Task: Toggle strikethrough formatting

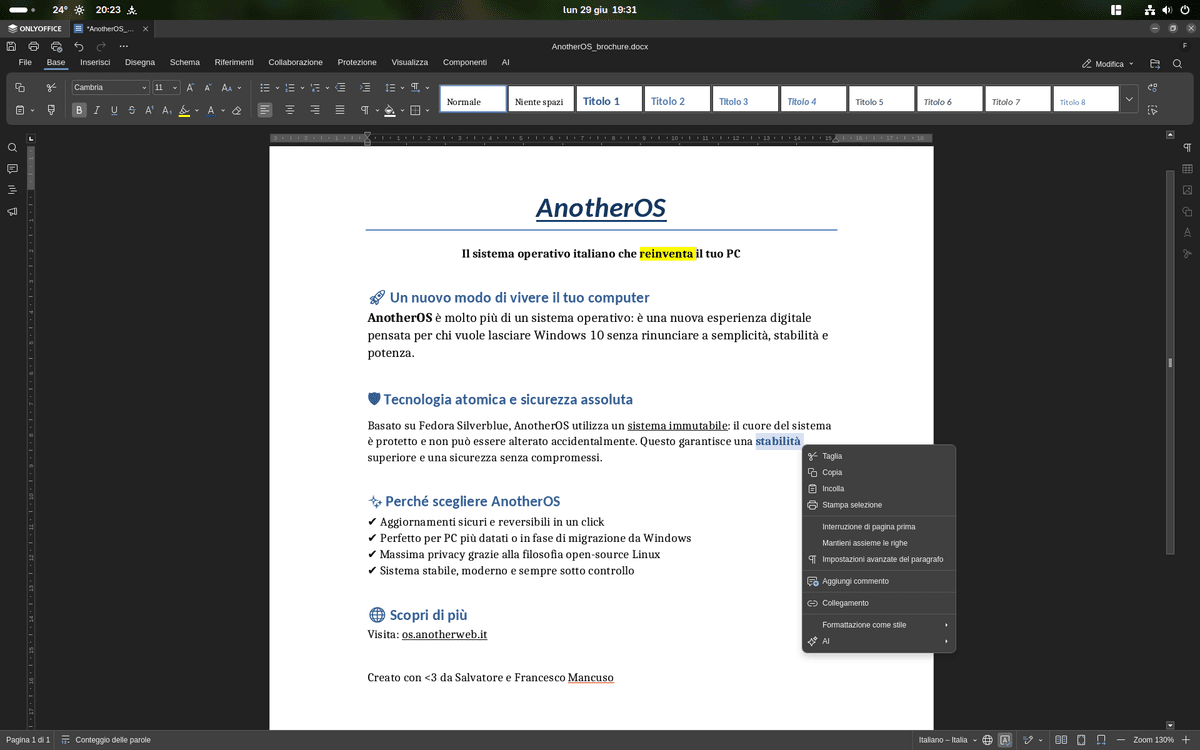Action: pyautogui.click(x=132, y=110)
